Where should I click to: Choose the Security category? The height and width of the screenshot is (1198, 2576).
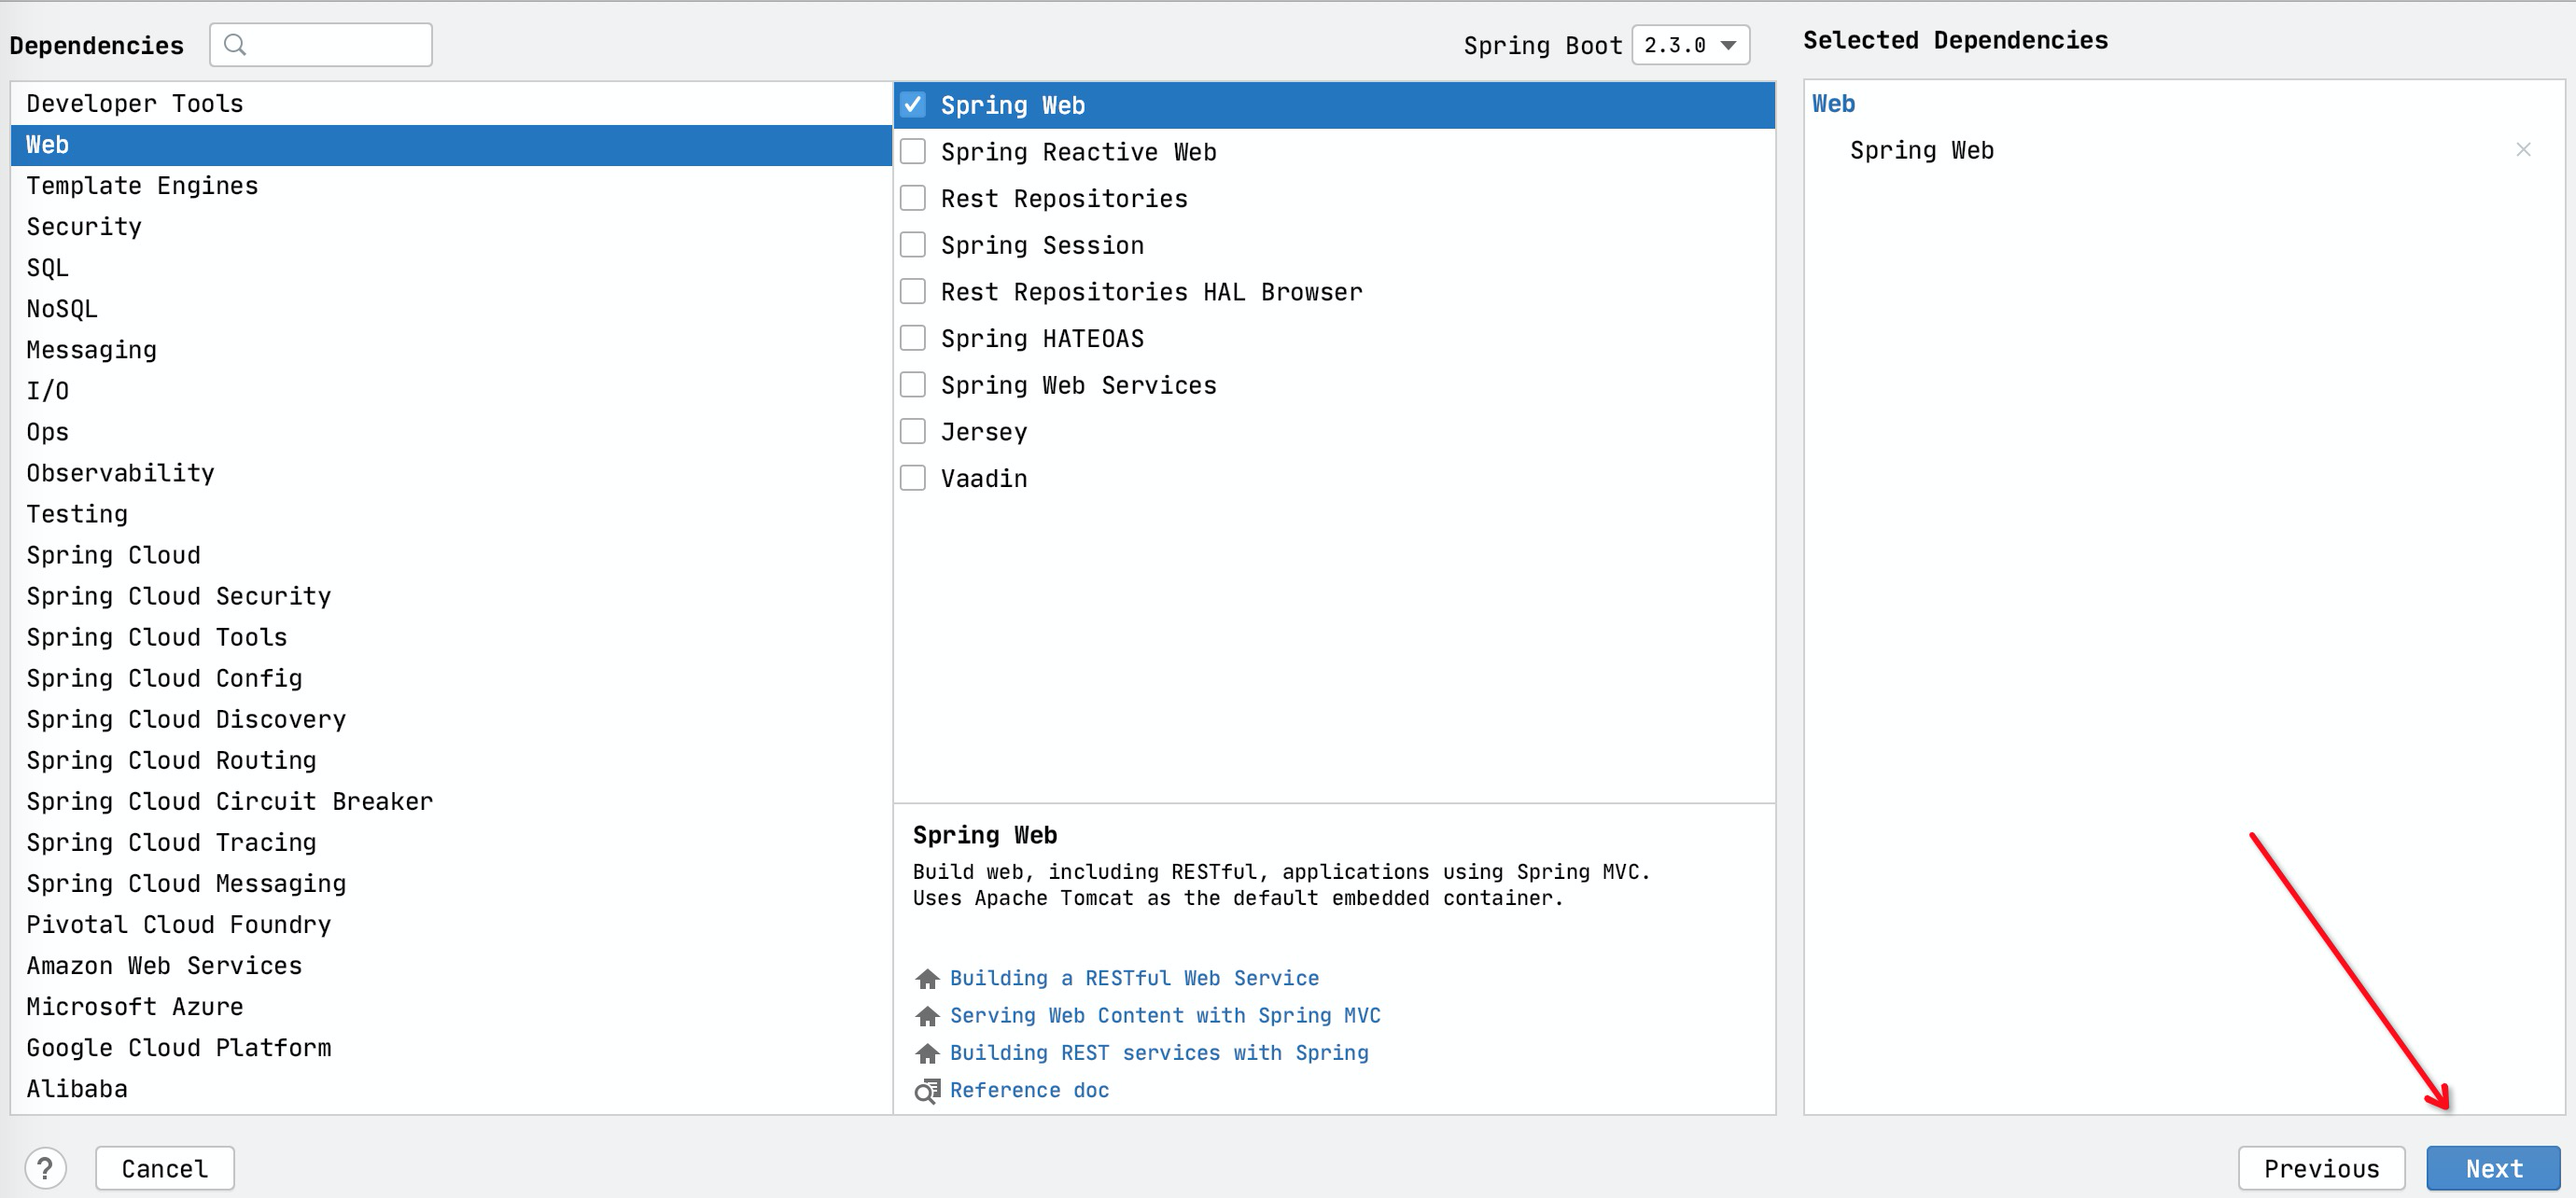click(x=451, y=227)
